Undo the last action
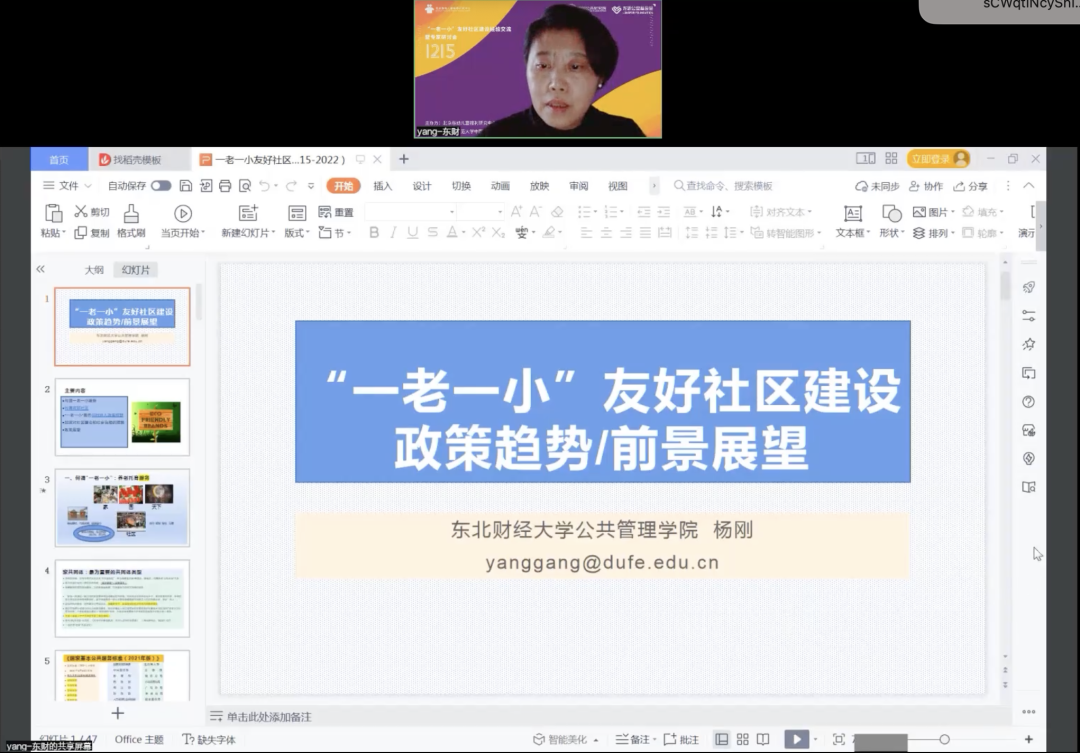Viewport: 1080px width, 753px height. coord(264,185)
